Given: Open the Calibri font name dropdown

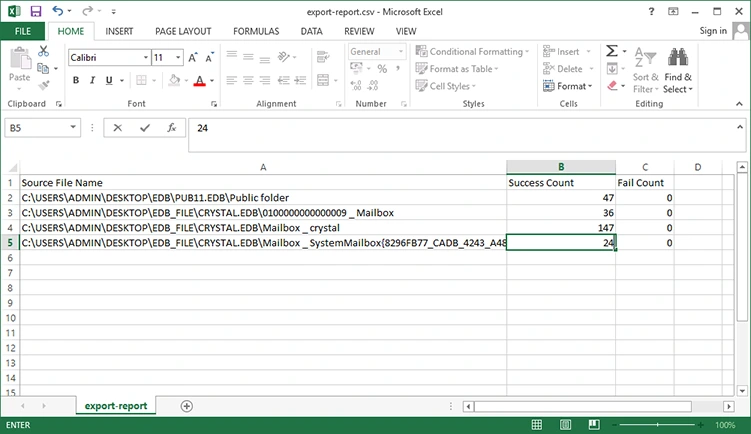Looking at the screenshot, I should 146,57.
